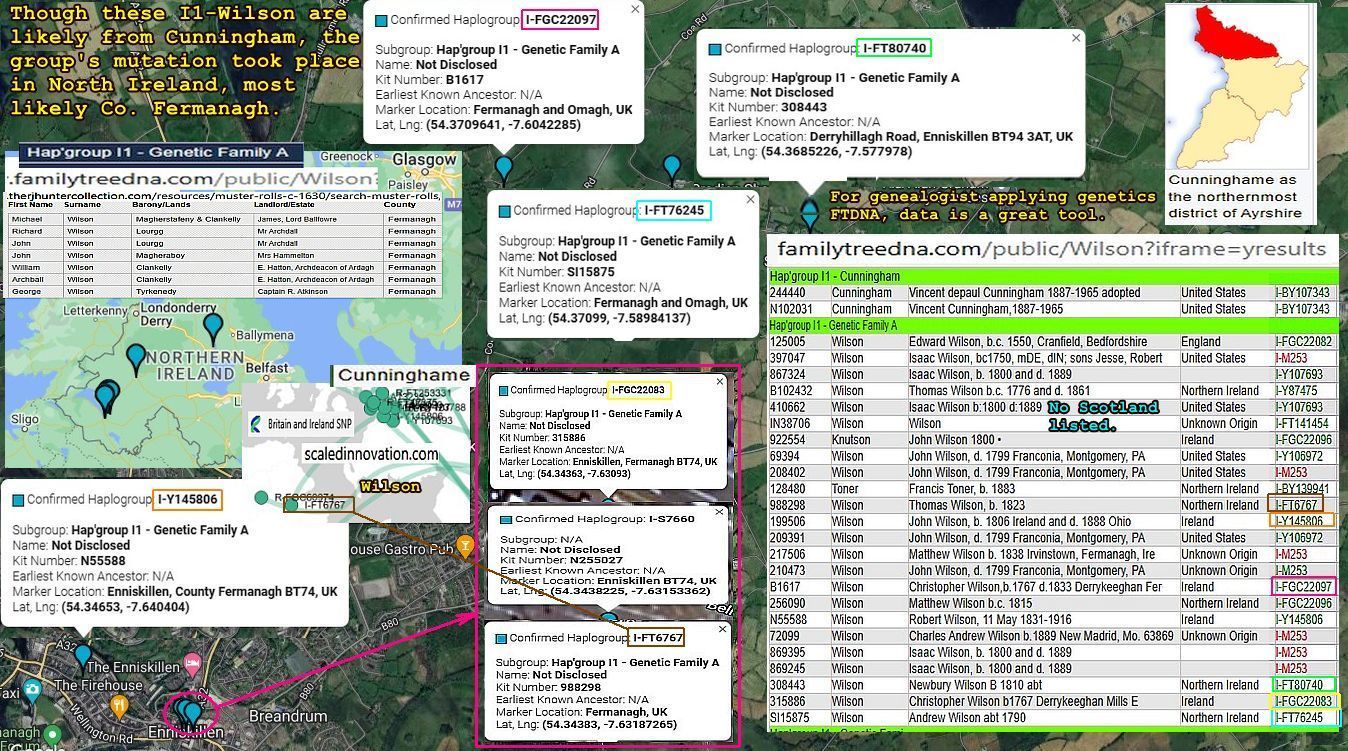The width and height of the screenshot is (1348, 751).
Task: Click the scaledinnovation.com text
Action: click(x=371, y=454)
